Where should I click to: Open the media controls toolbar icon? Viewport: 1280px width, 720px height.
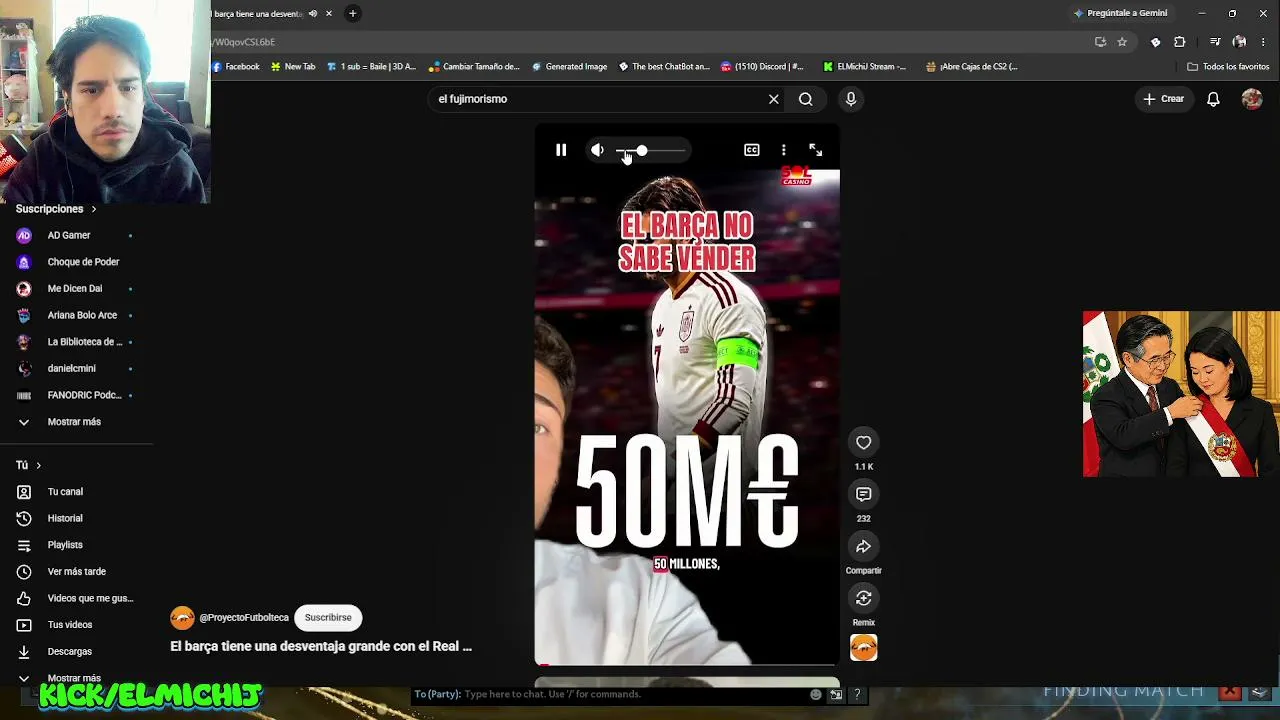pos(1215,42)
